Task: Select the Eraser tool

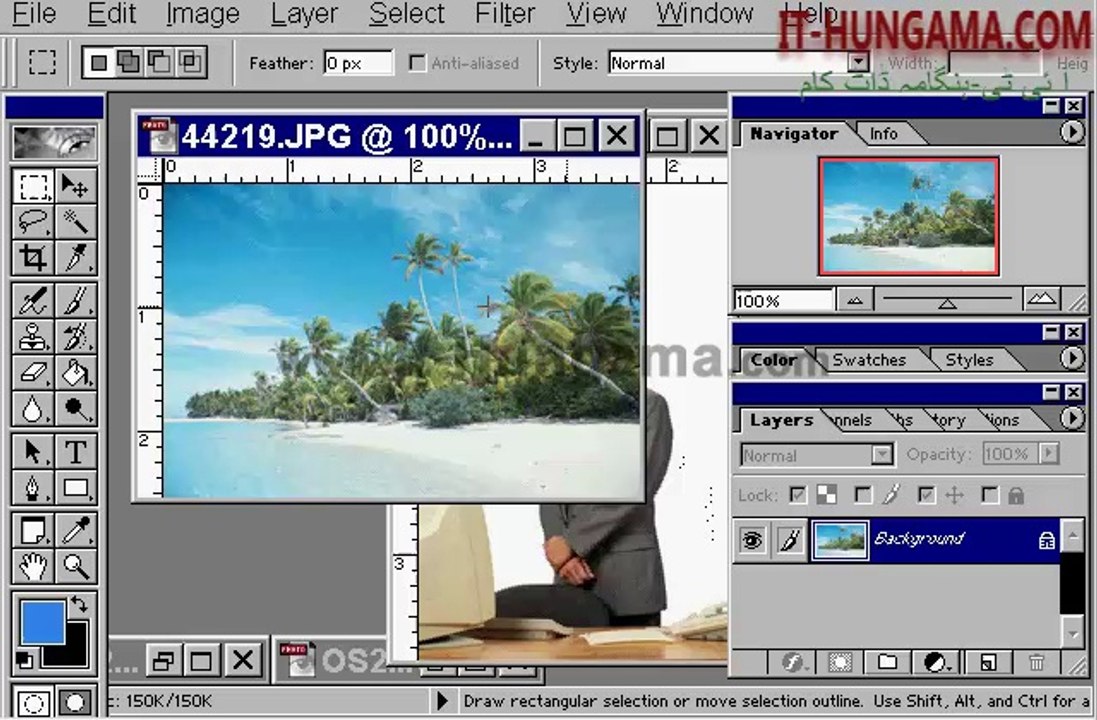Action: [x=33, y=373]
